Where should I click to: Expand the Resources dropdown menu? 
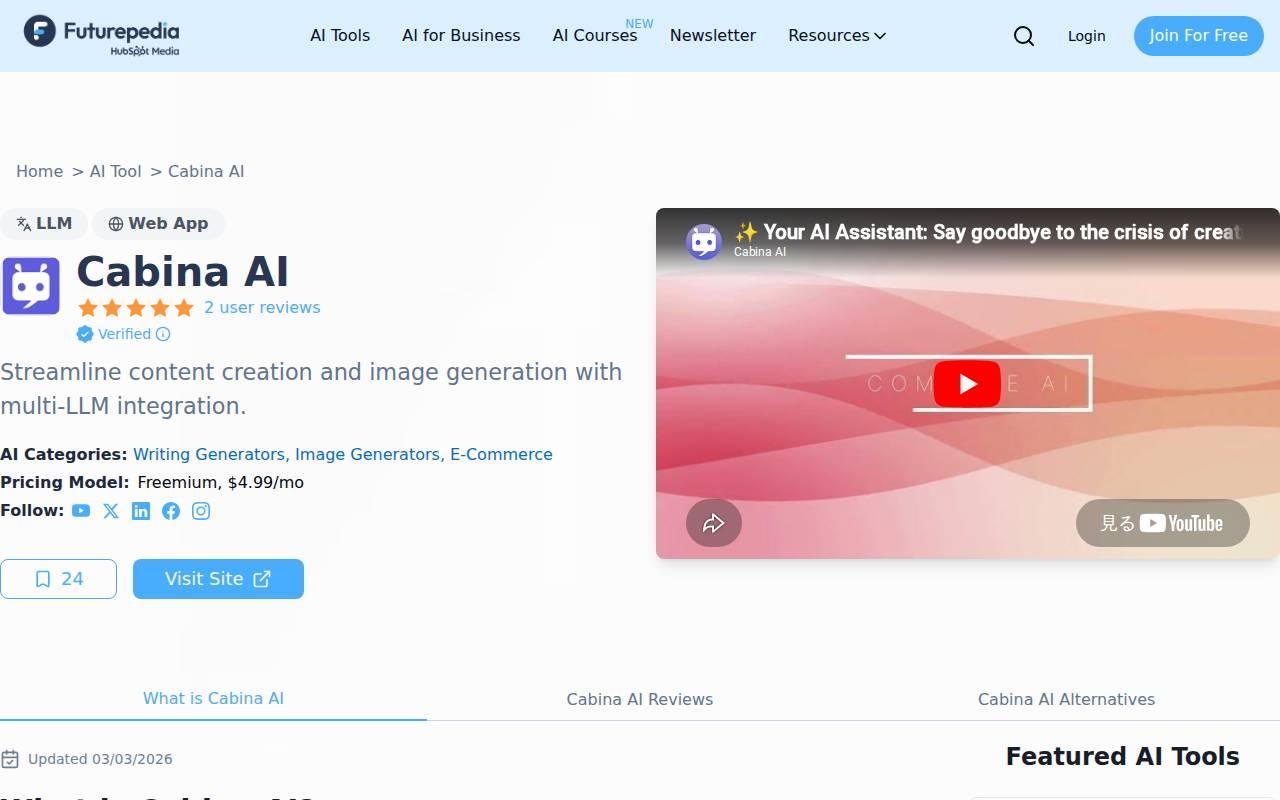click(837, 36)
